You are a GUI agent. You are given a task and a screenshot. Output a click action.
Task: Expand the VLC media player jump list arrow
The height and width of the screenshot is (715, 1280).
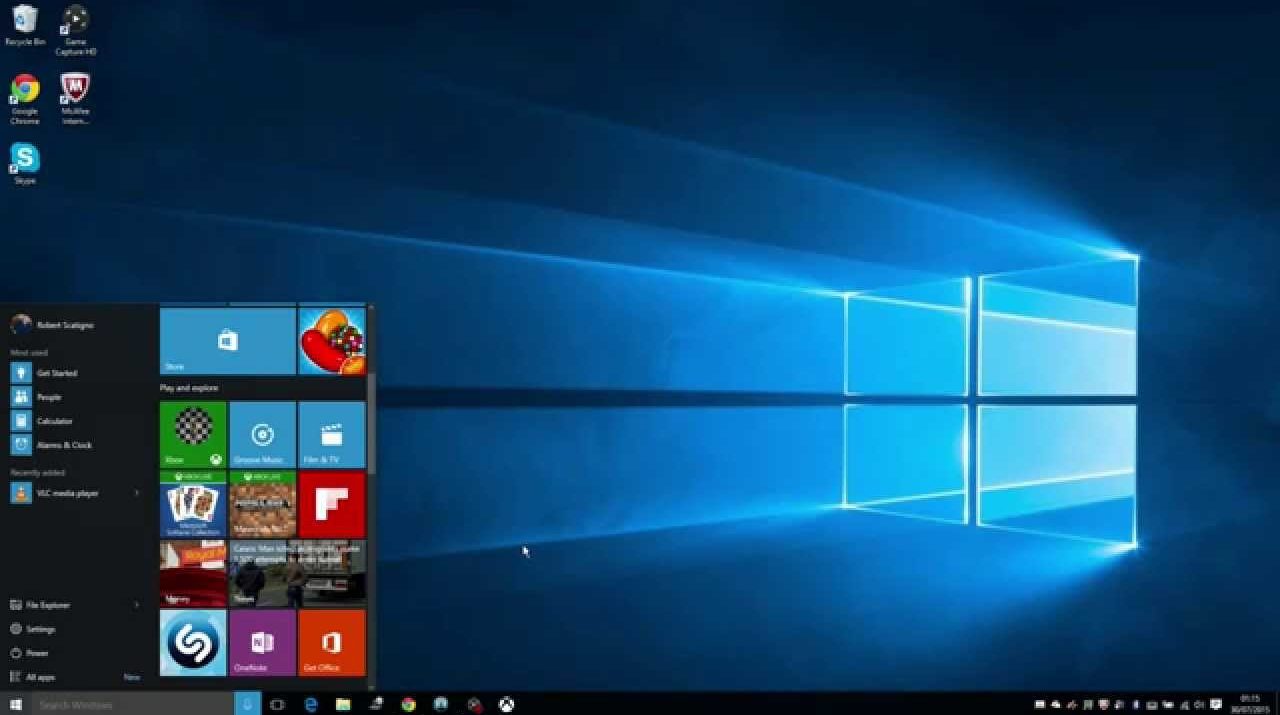[137, 493]
